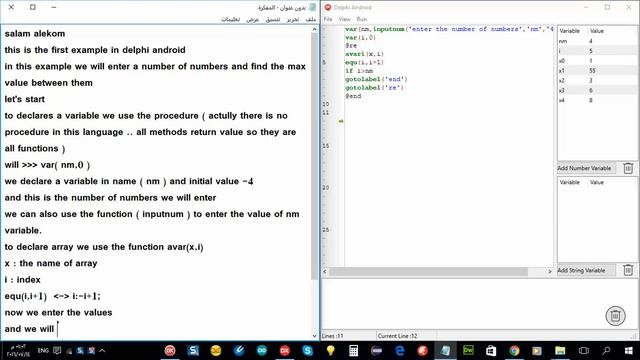Click the var(i,0) code line
The height and width of the screenshot is (360, 640).
pos(360,38)
